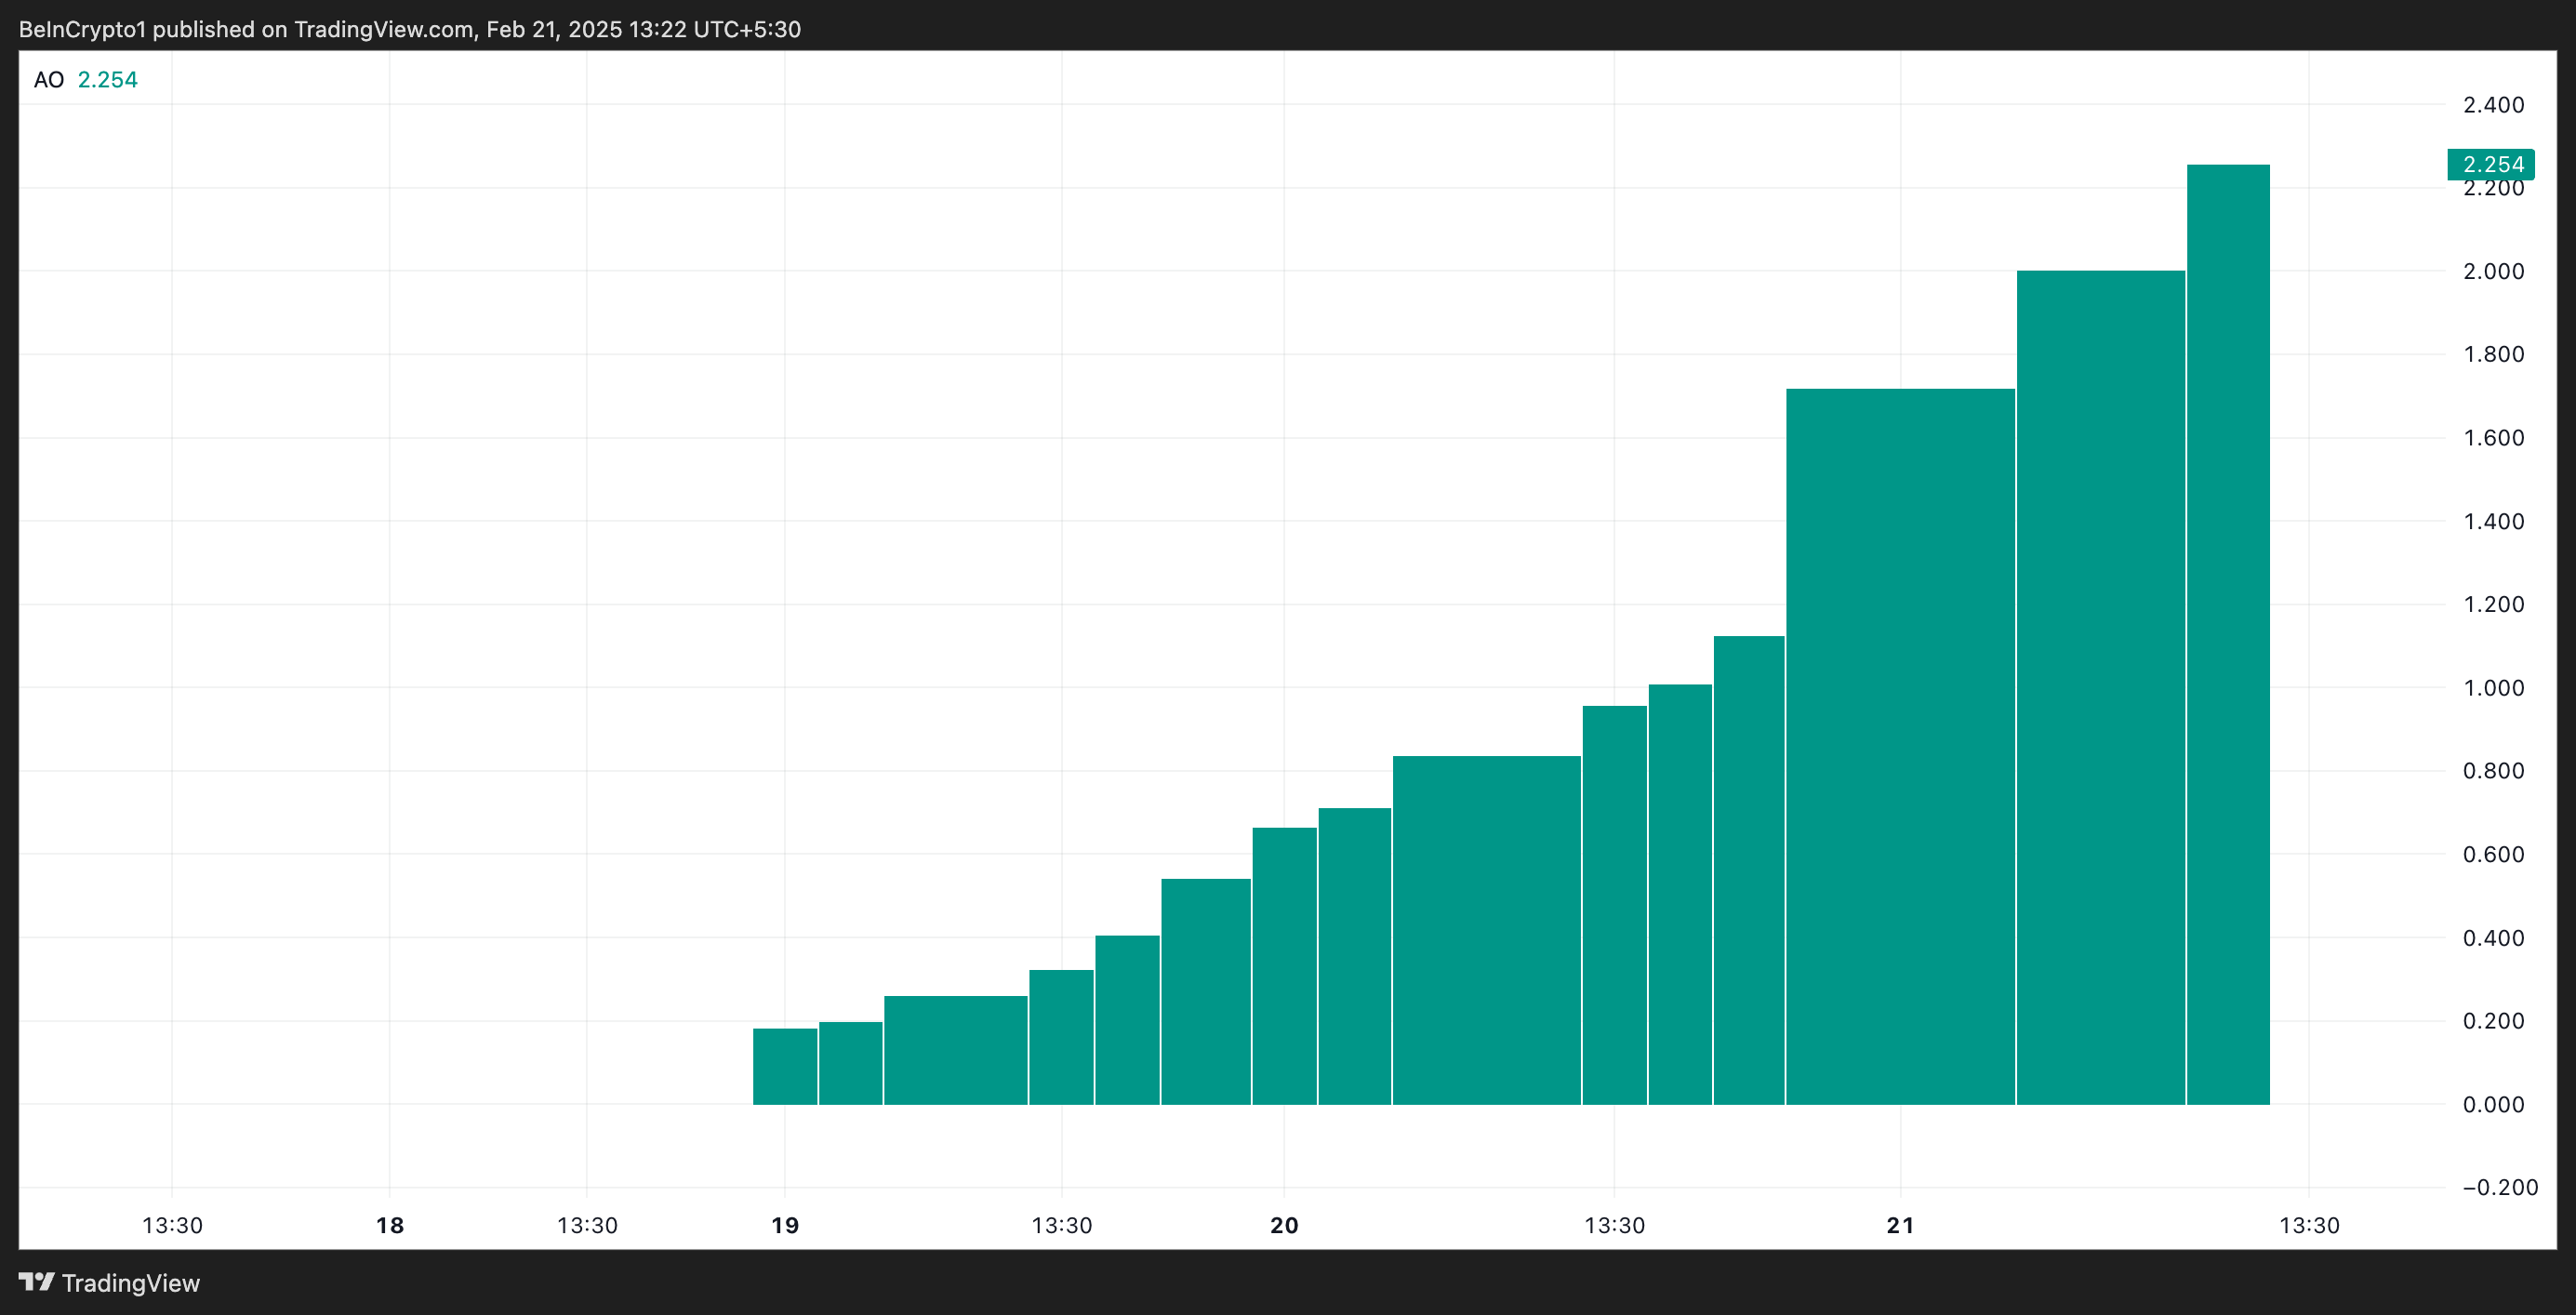Image resolution: width=2576 pixels, height=1315 pixels.
Task: Click the date label 18 on time axis
Action: pyautogui.click(x=390, y=1225)
